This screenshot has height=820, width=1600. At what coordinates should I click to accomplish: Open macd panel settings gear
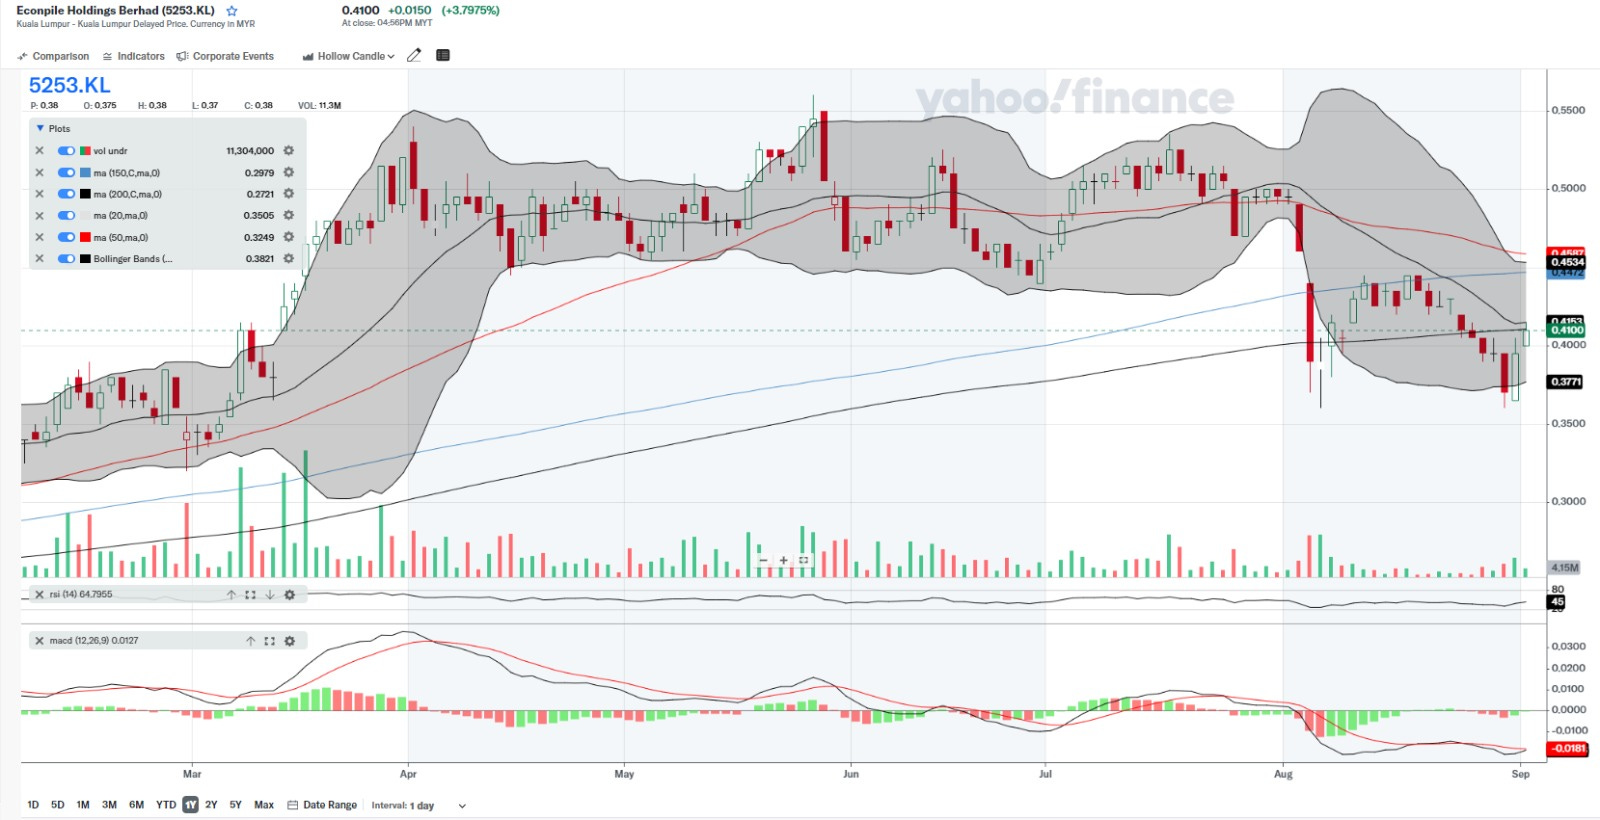coord(289,641)
